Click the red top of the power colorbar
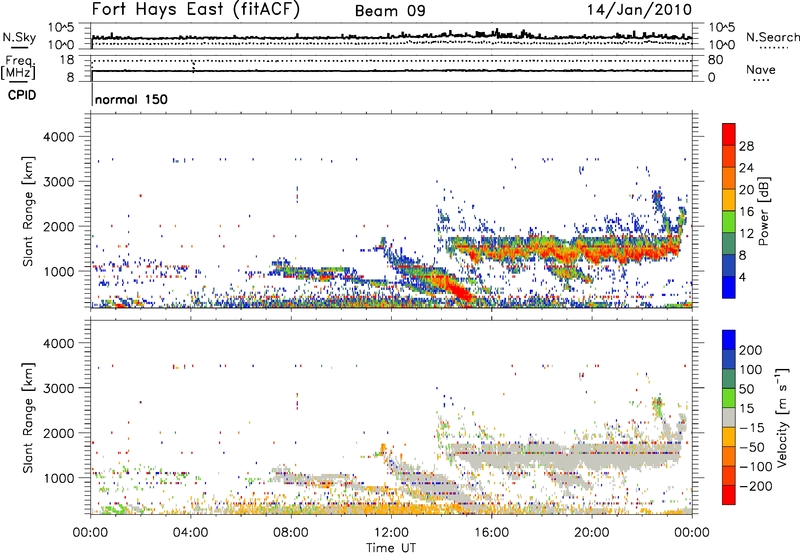Viewport: 800px width, 554px height. (729, 134)
